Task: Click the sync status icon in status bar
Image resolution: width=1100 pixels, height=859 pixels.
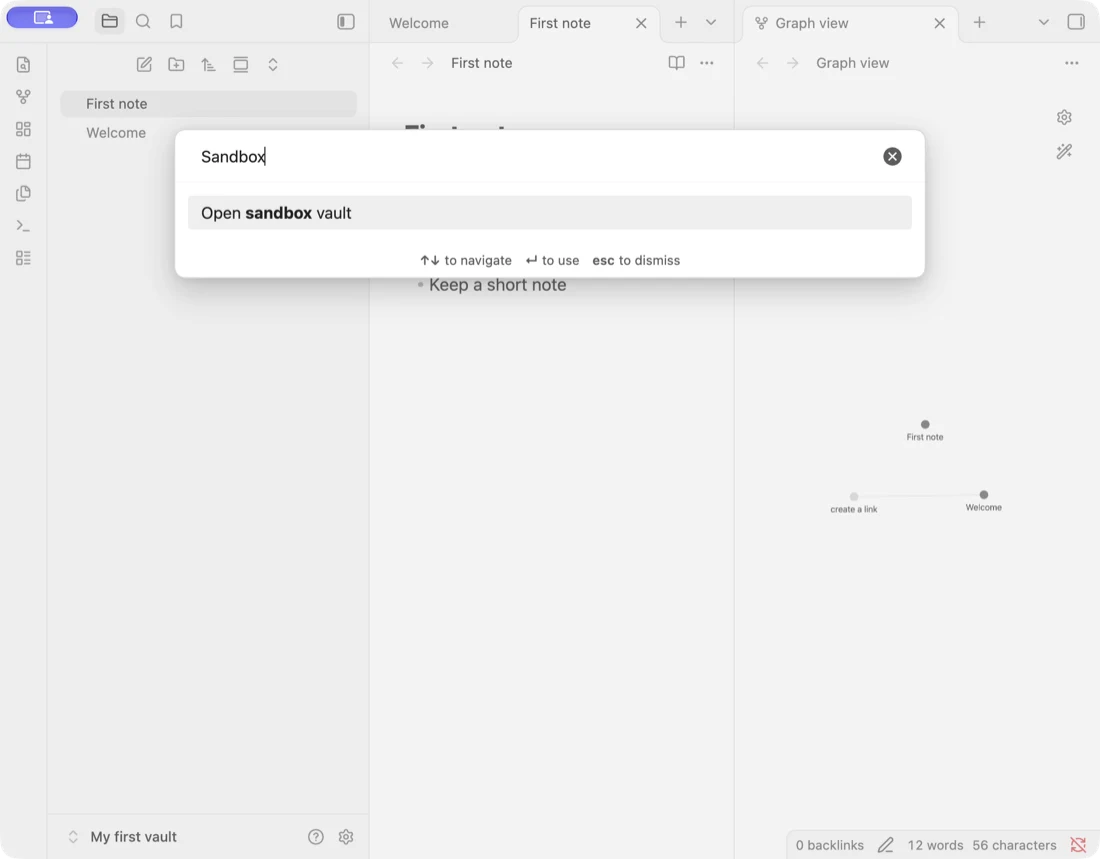Action: coord(1078,845)
